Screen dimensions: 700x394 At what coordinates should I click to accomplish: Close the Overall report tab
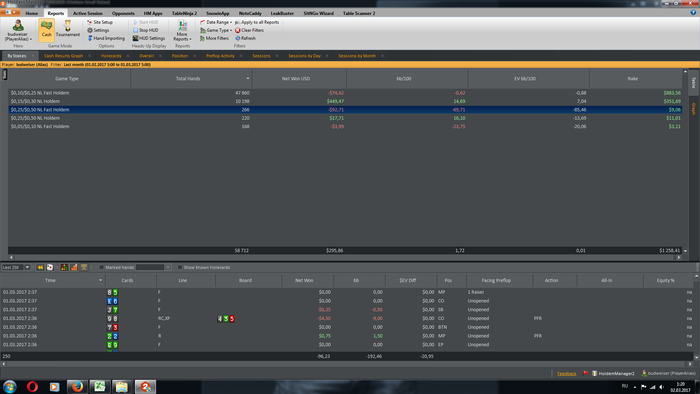pyautogui.click(x=160, y=56)
